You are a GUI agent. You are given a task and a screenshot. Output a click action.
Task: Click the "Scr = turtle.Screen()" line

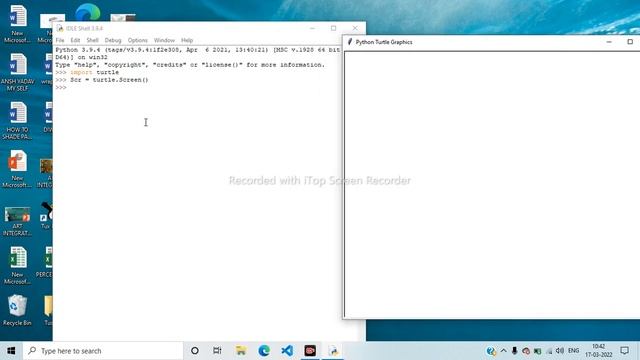pos(109,80)
